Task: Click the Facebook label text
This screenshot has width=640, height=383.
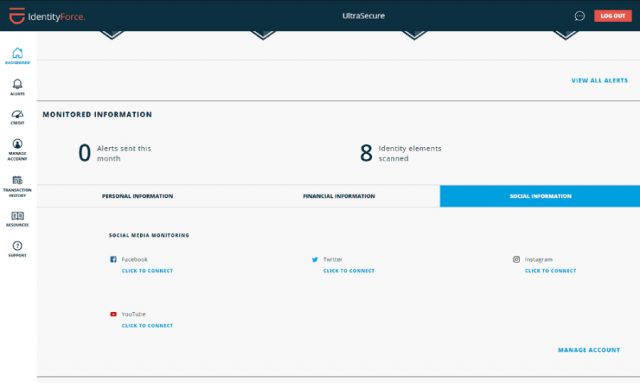Action: click(134, 259)
